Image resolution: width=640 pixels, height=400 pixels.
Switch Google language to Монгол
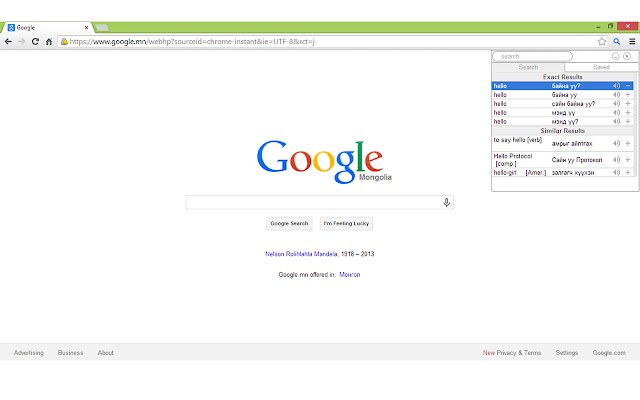(x=350, y=275)
